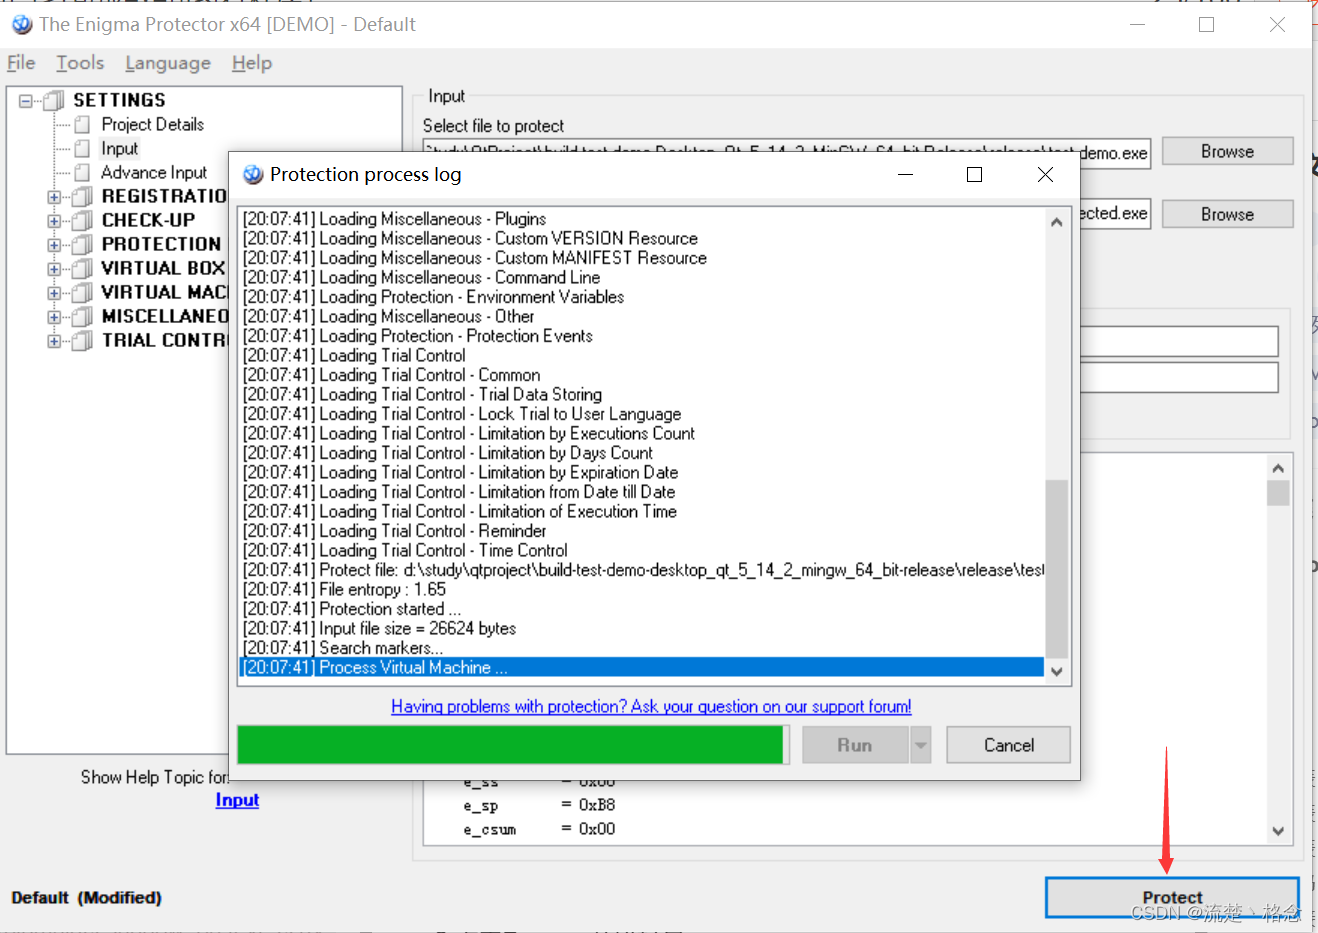1318x933 pixels.
Task: Select the 'Loading Trial Control - Reminder' line
Action: pos(642,531)
